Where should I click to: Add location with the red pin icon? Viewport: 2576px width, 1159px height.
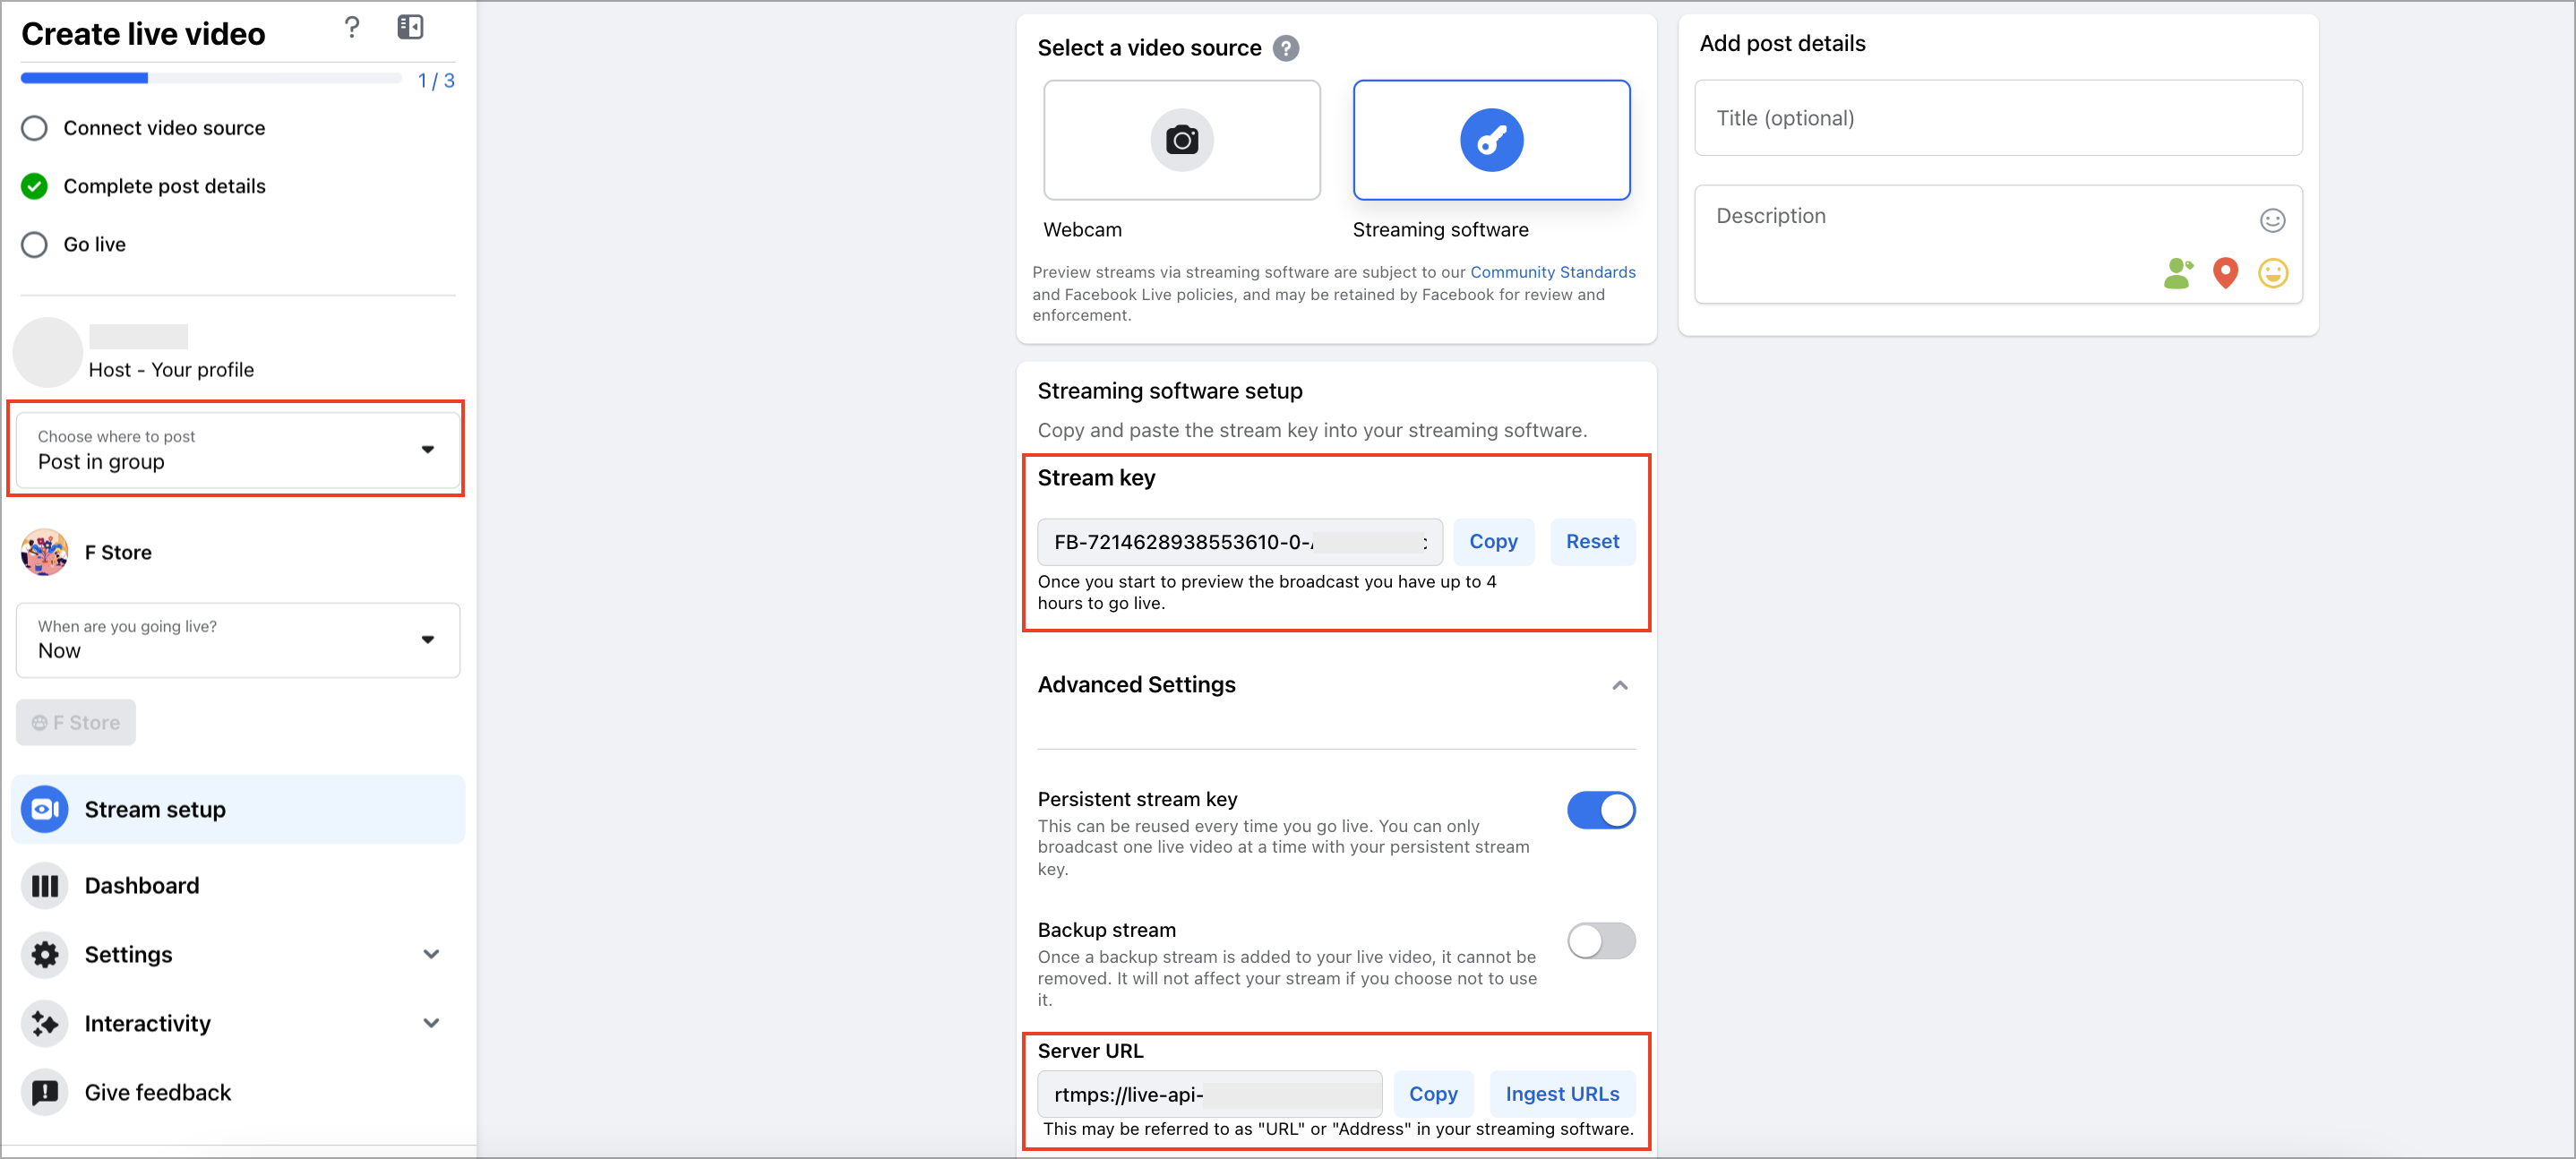pos(2225,273)
